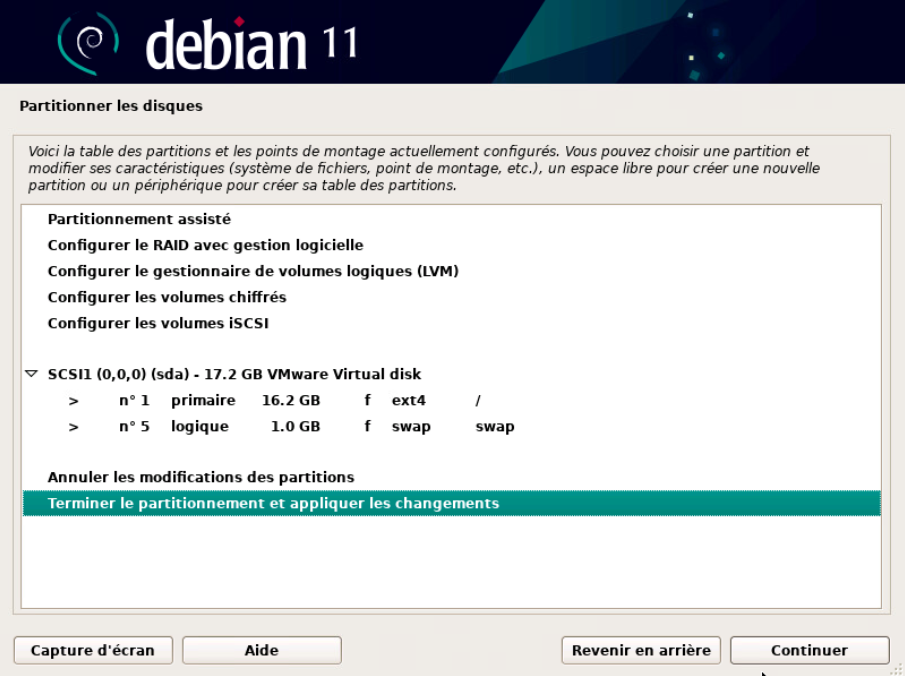
Task: Click the 'f' format flag of swap partition
Action: pyautogui.click(x=367, y=427)
